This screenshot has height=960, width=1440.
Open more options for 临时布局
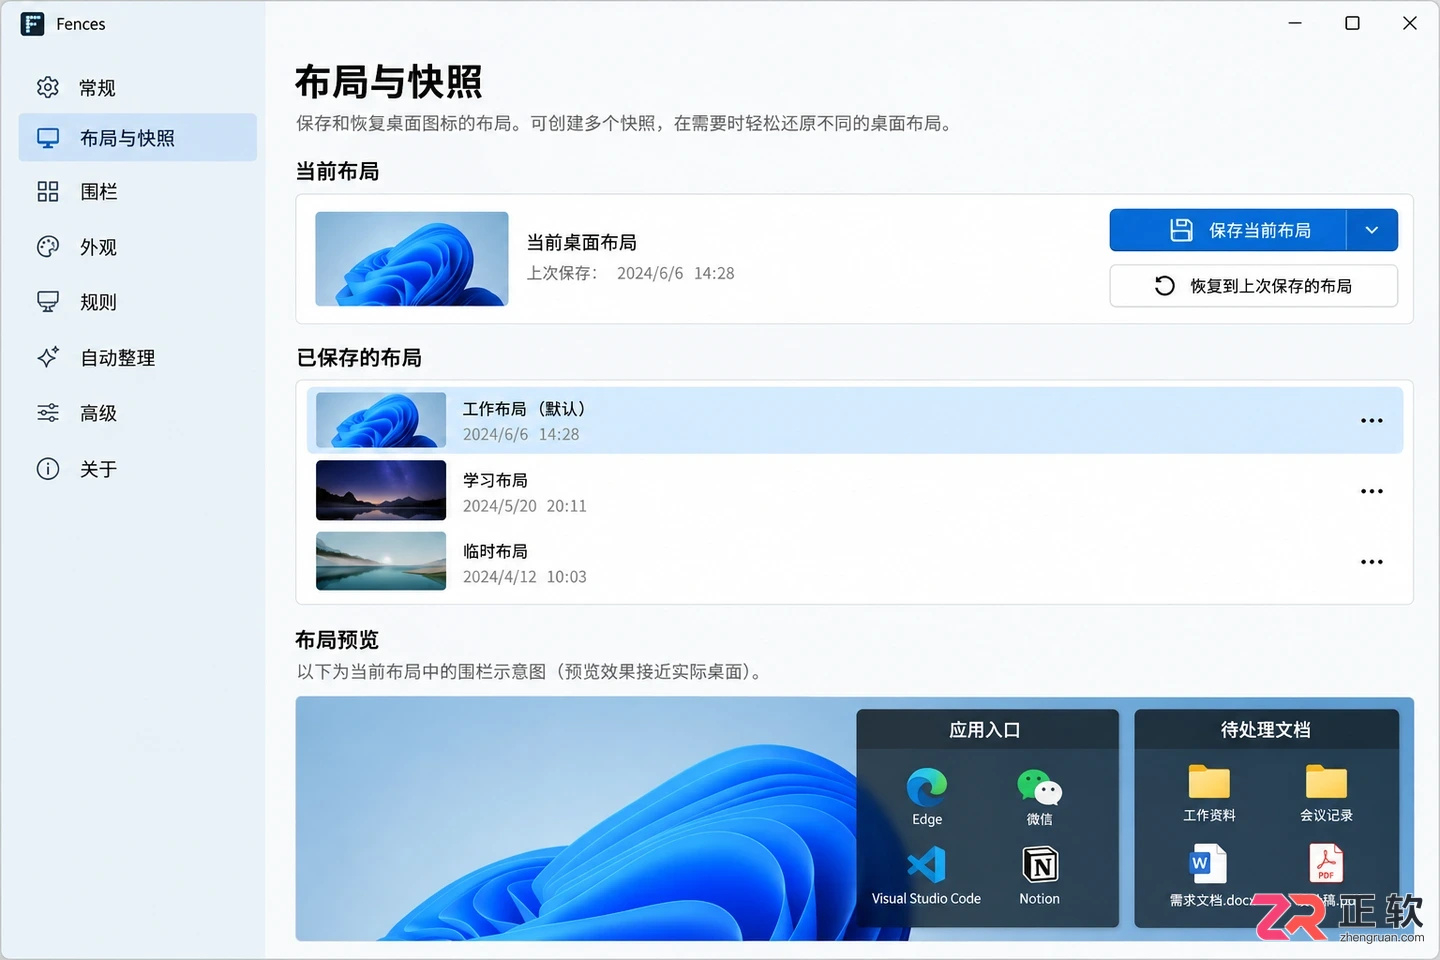pyautogui.click(x=1372, y=563)
